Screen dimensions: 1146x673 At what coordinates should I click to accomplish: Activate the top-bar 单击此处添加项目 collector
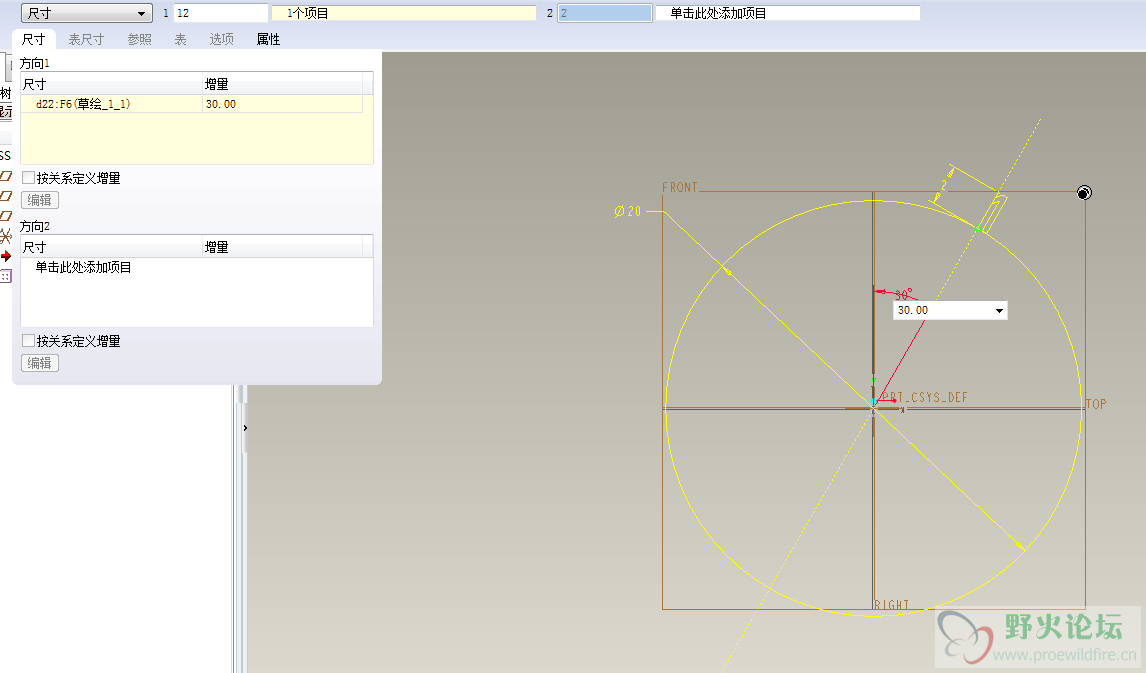788,13
